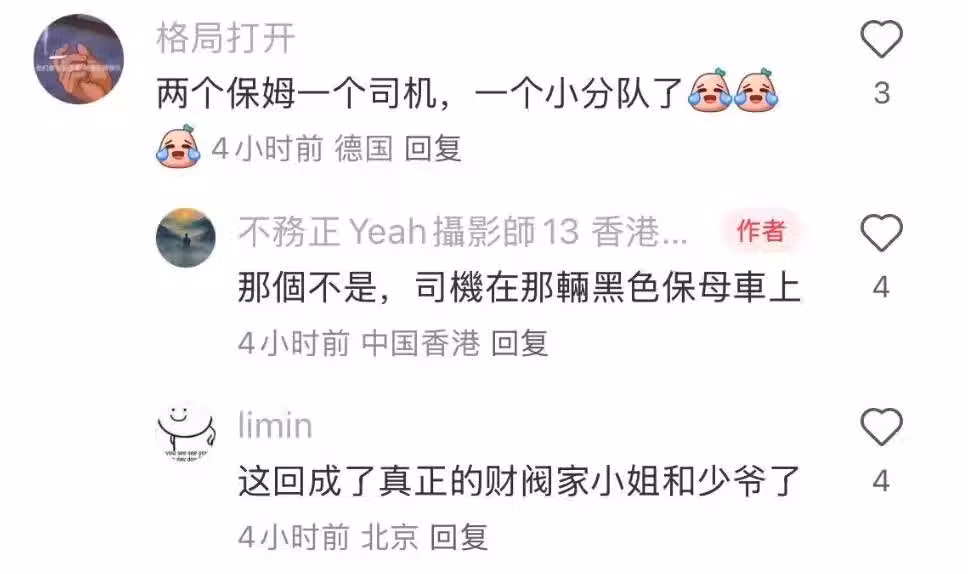Like the comment by 格局打开
The height and width of the screenshot is (574, 968).
tap(882, 39)
